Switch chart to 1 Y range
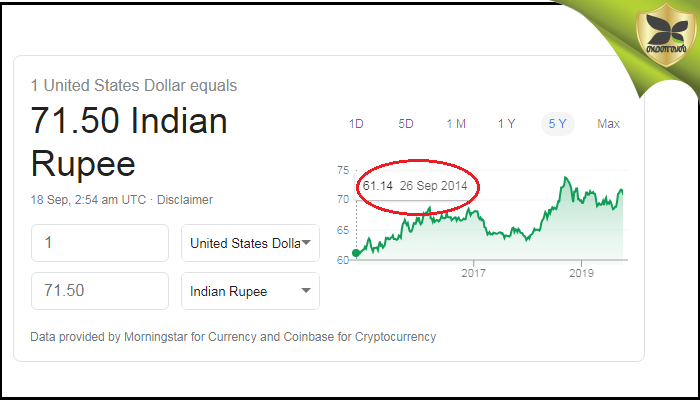 point(507,124)
